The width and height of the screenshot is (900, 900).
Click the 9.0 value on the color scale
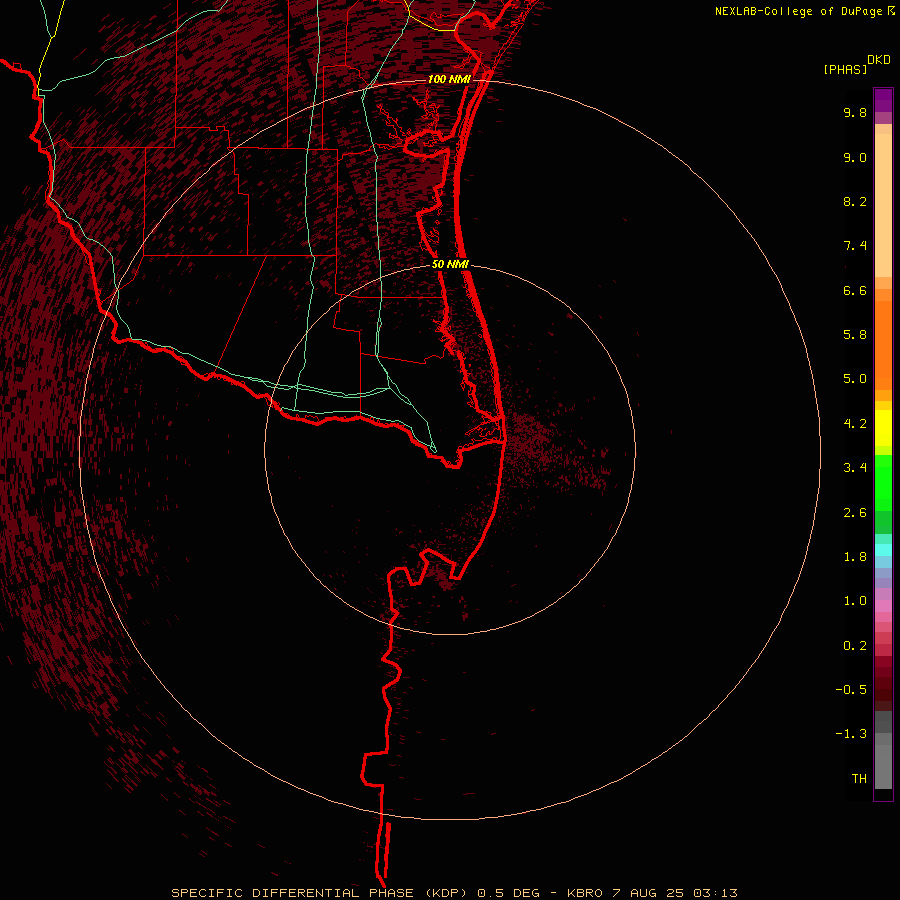coord(855,157)
